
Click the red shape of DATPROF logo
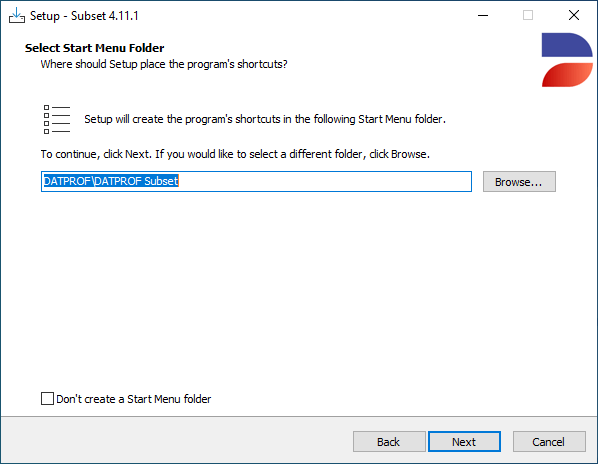[x=567, y=75]
